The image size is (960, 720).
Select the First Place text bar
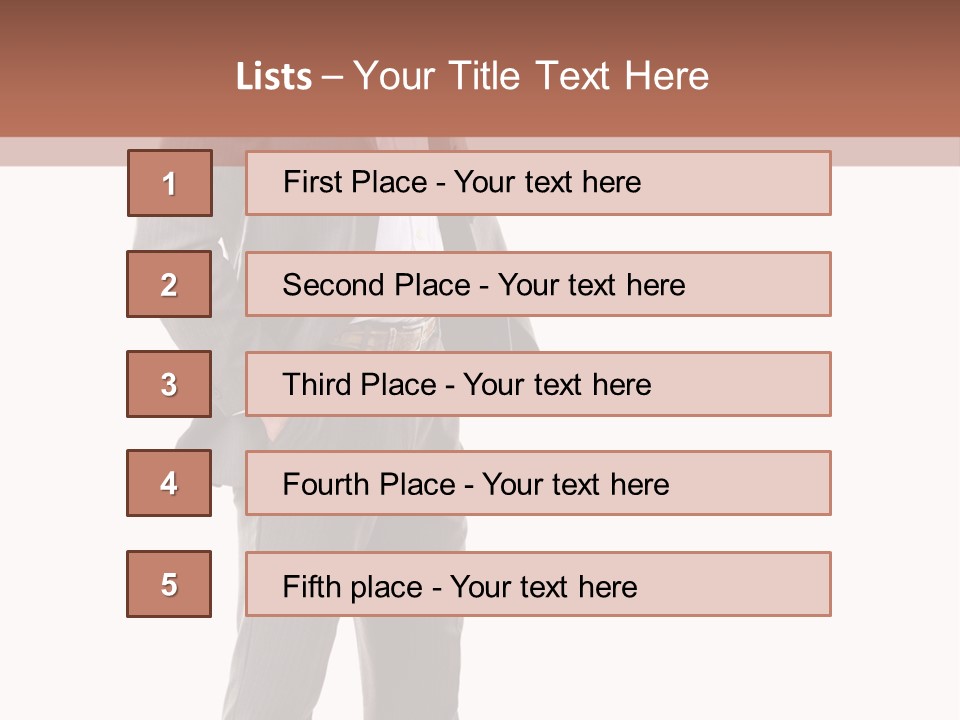pos(538,183)
